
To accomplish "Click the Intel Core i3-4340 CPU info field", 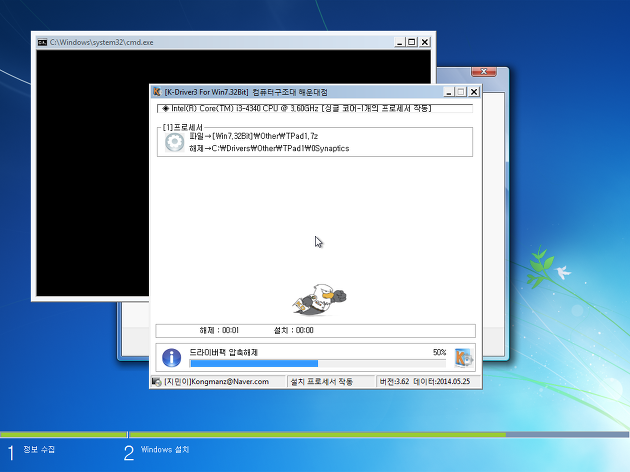I will click(315, 108).
